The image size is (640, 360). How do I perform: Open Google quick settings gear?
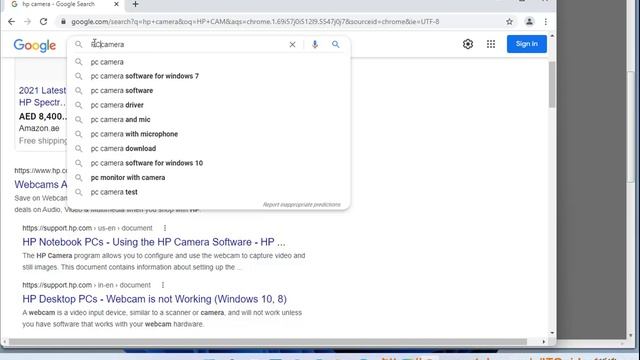pyautogui.click(x=468, y=44)
